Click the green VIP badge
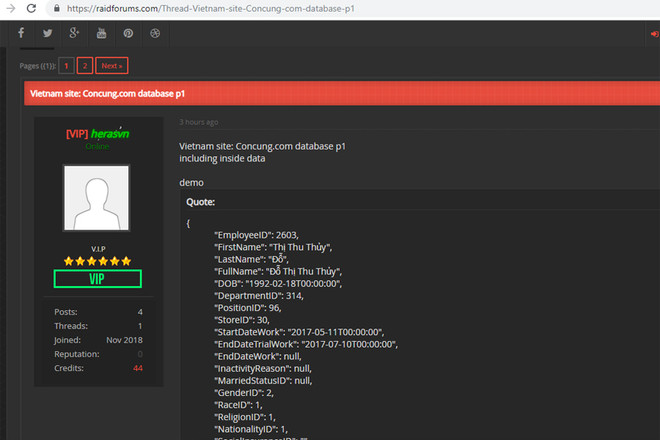 point(97,279)
